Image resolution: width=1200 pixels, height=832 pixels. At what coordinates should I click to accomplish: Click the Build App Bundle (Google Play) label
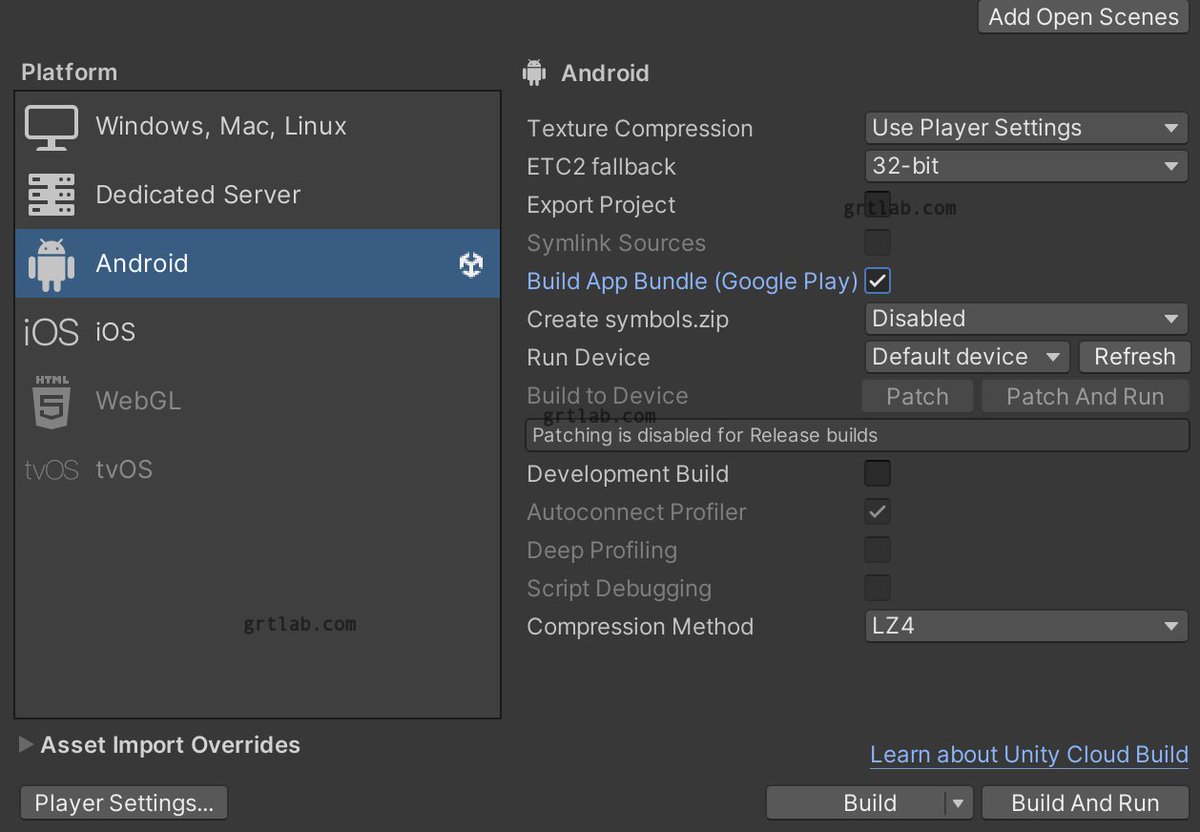point(692,281)
